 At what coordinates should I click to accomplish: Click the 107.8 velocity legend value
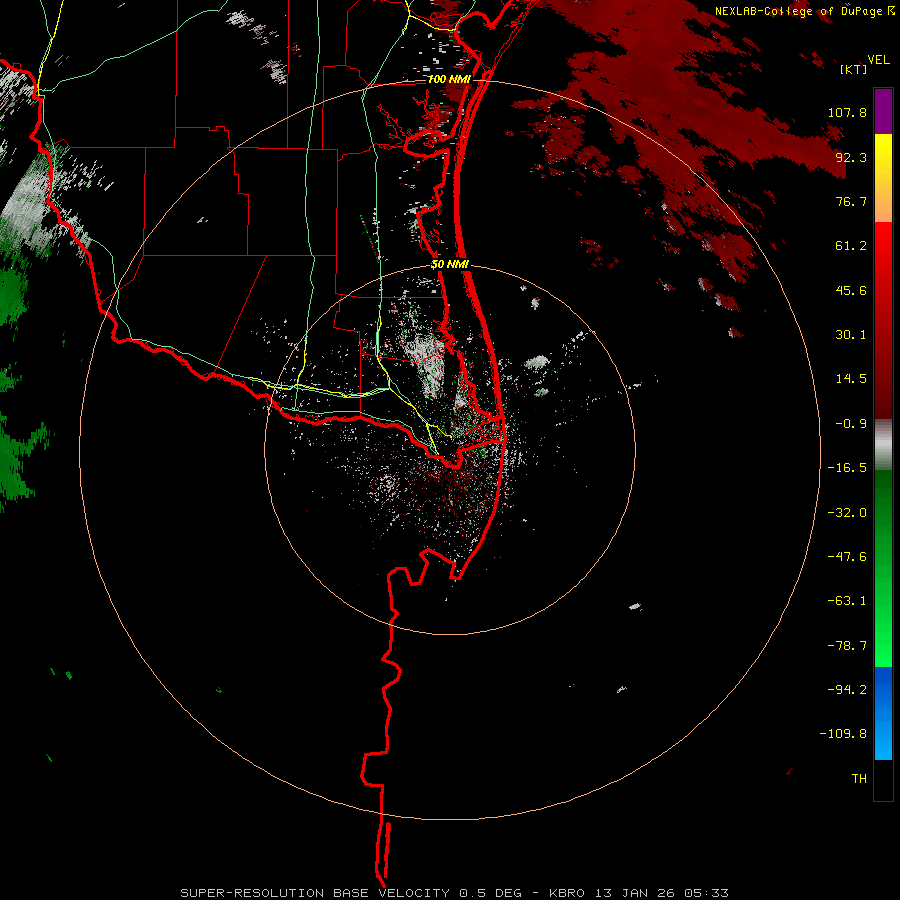coord(847,112)
